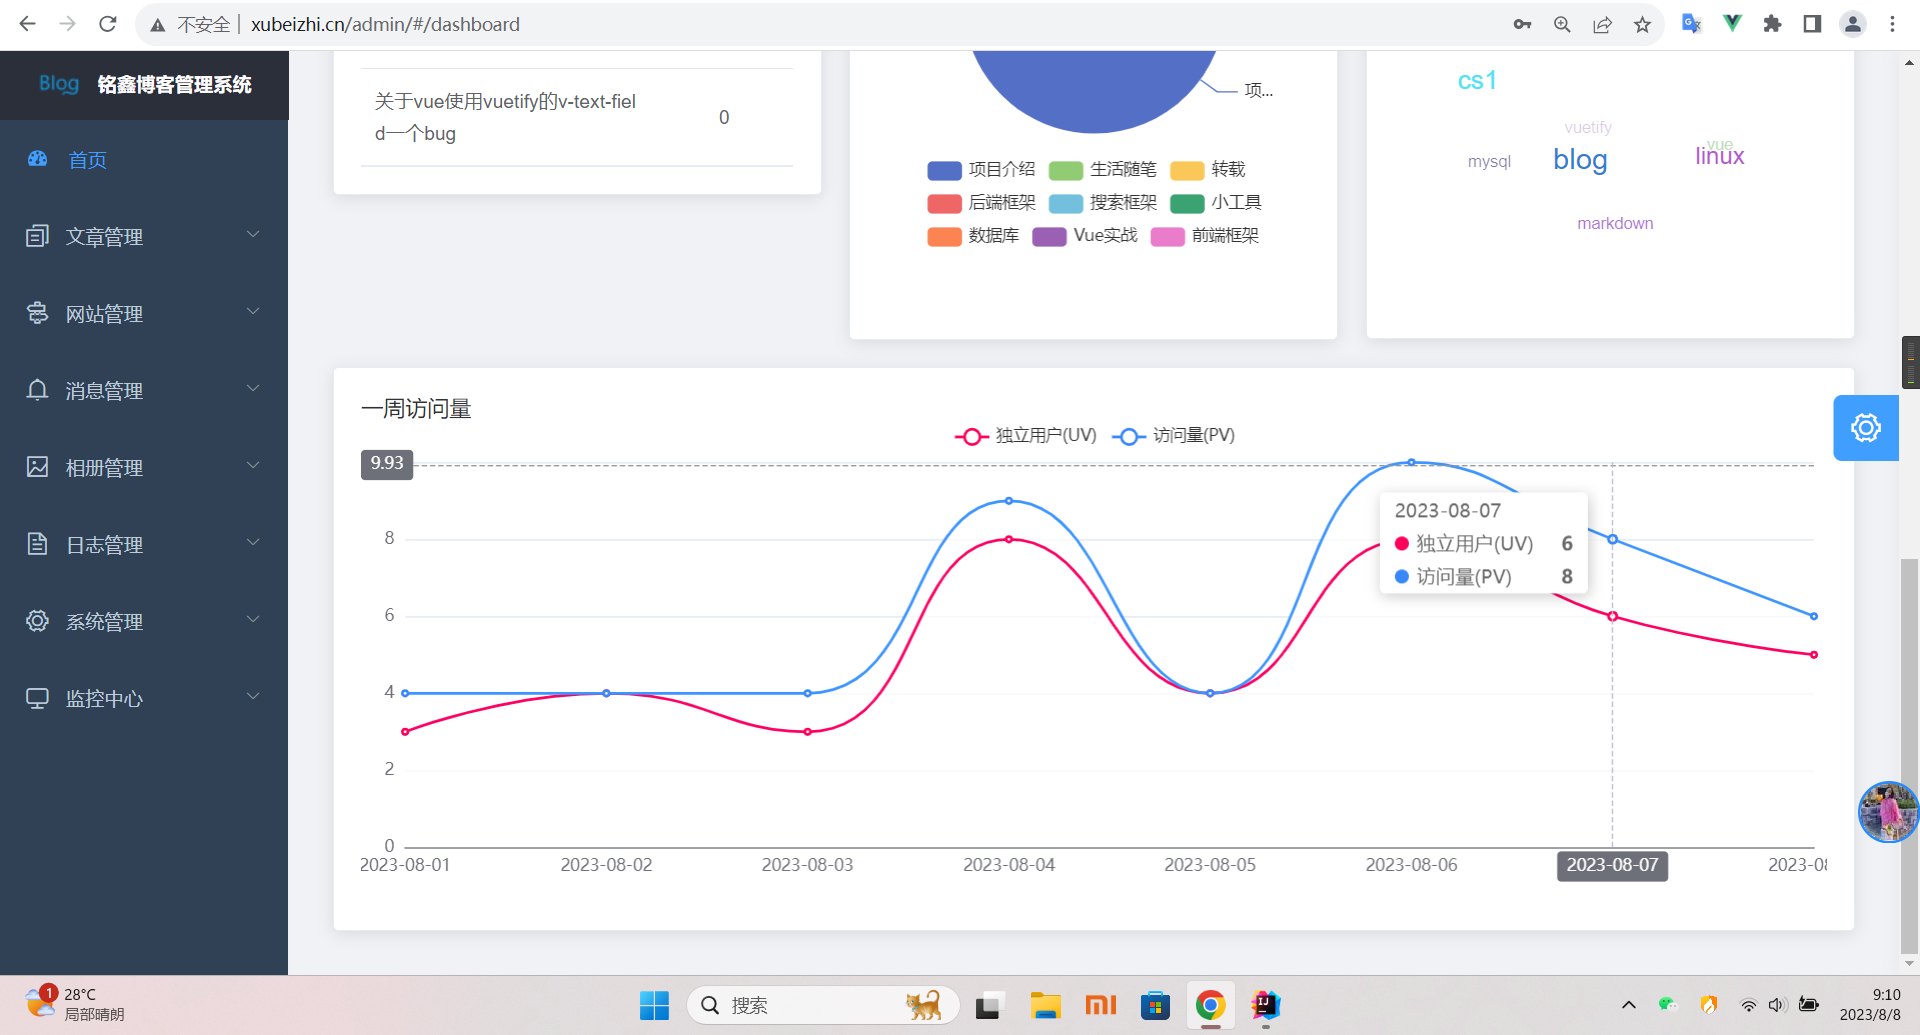Expand the 网站管理 submenu chevron
The width and height of the screenshot is (1920, 1035).
[x=253, y=311]
